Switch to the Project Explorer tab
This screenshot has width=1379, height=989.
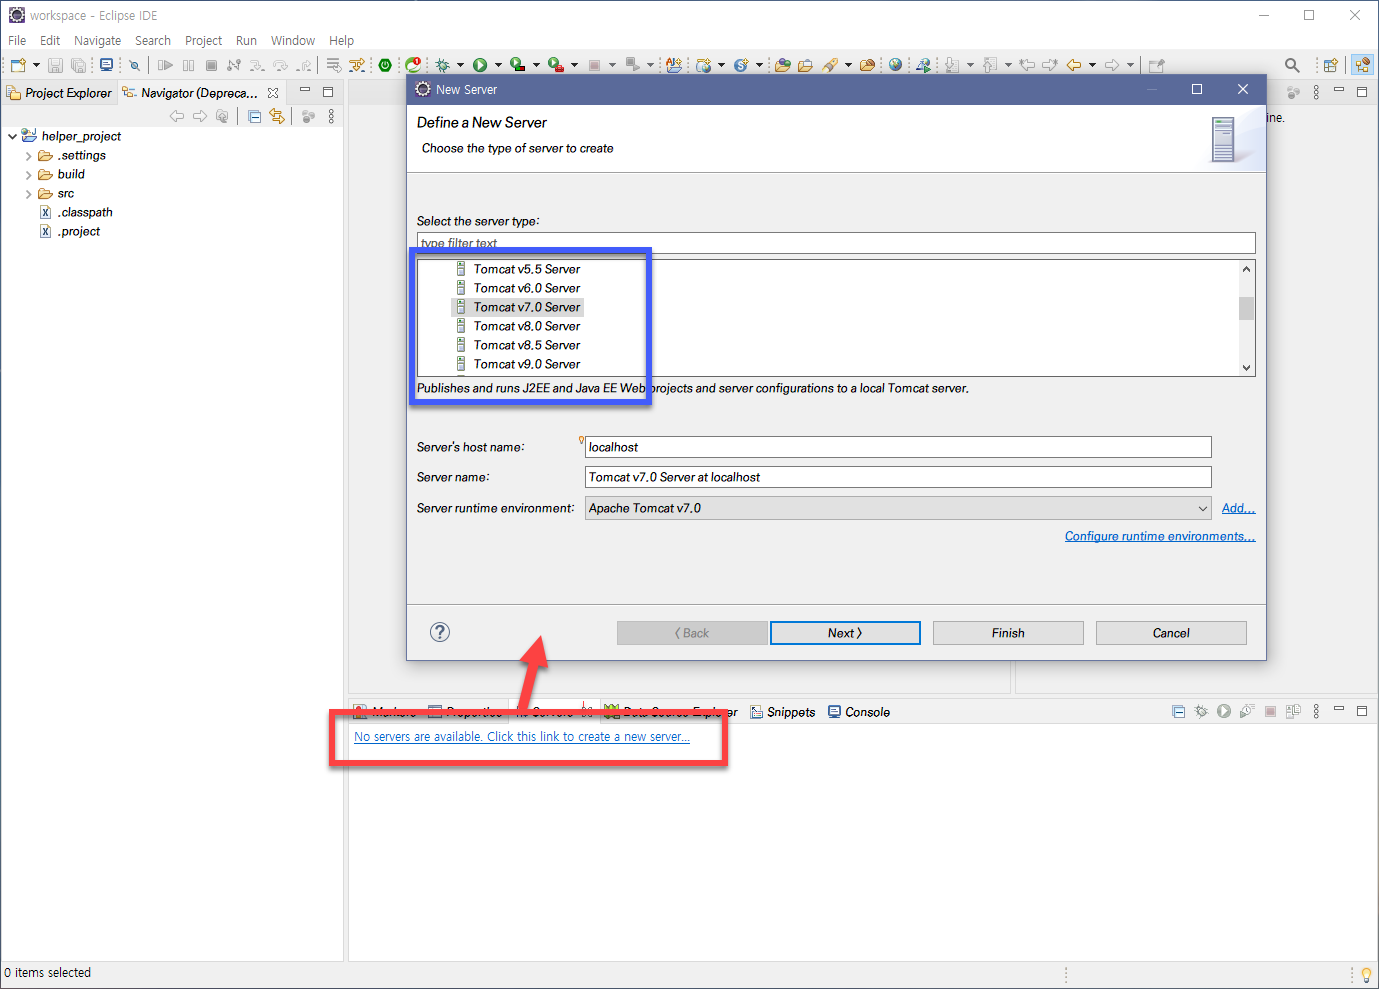click(x=60, y=93)
